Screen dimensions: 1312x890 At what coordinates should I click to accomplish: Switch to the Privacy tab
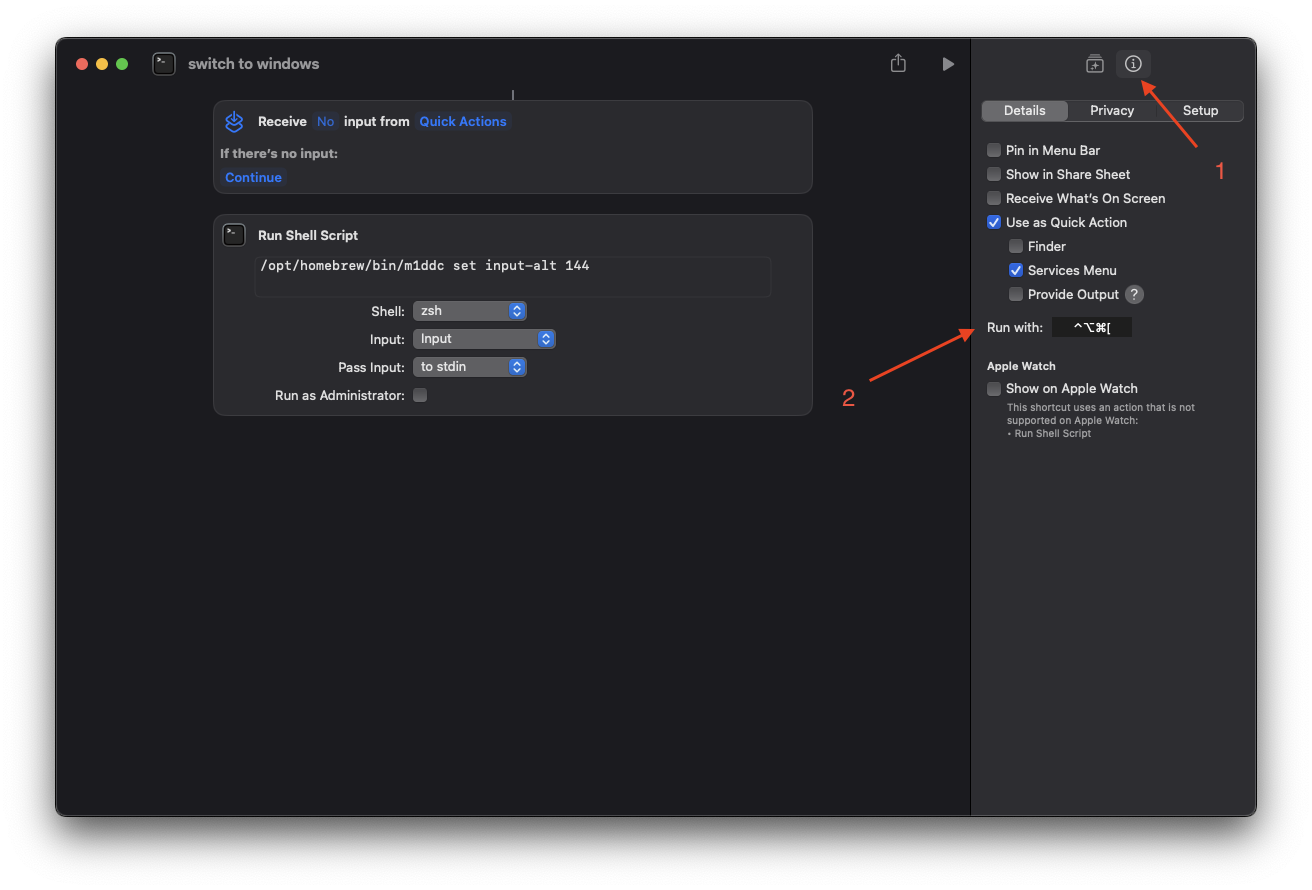1112,111
